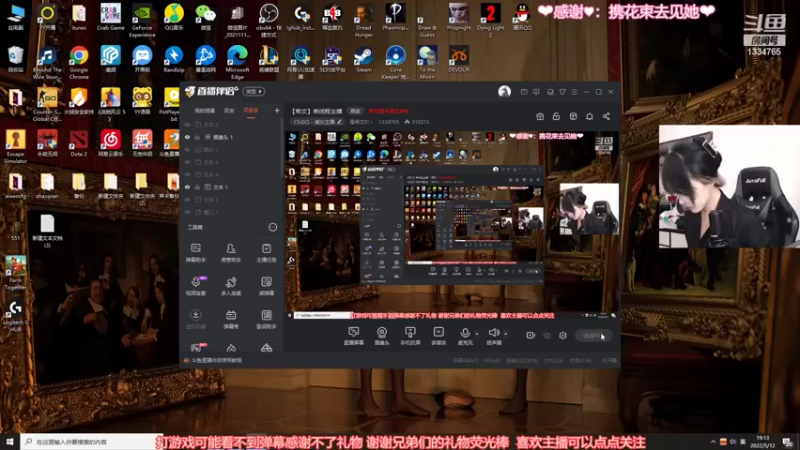Switch to the middle scene tab
Viewport: 800px width, 450px height.
tap(229, 111)
